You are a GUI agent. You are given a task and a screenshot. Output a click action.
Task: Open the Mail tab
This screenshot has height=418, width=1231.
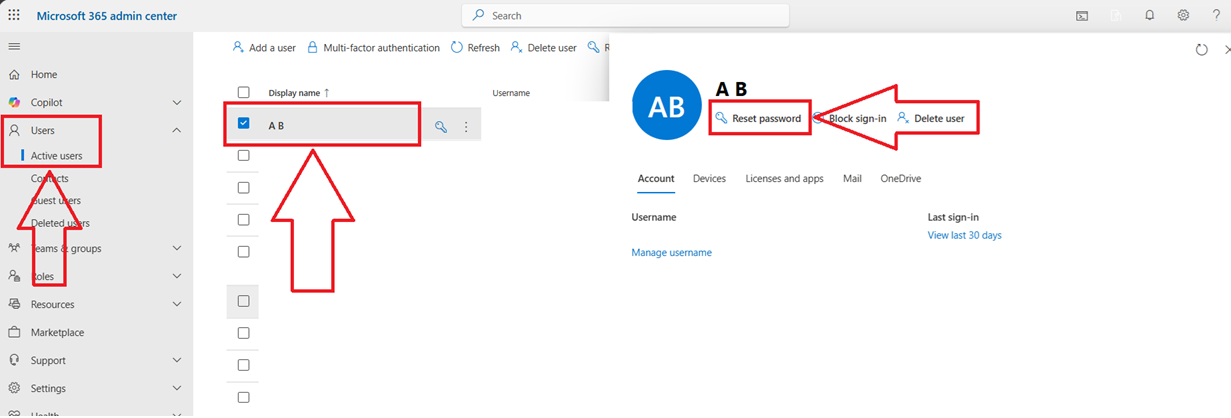tap(852, 179)
